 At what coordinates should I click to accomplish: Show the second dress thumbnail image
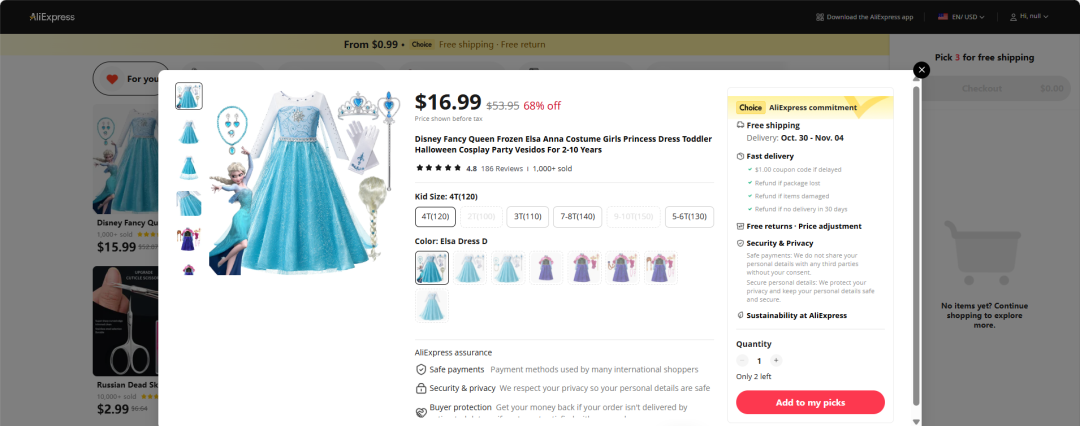[189, 132]
